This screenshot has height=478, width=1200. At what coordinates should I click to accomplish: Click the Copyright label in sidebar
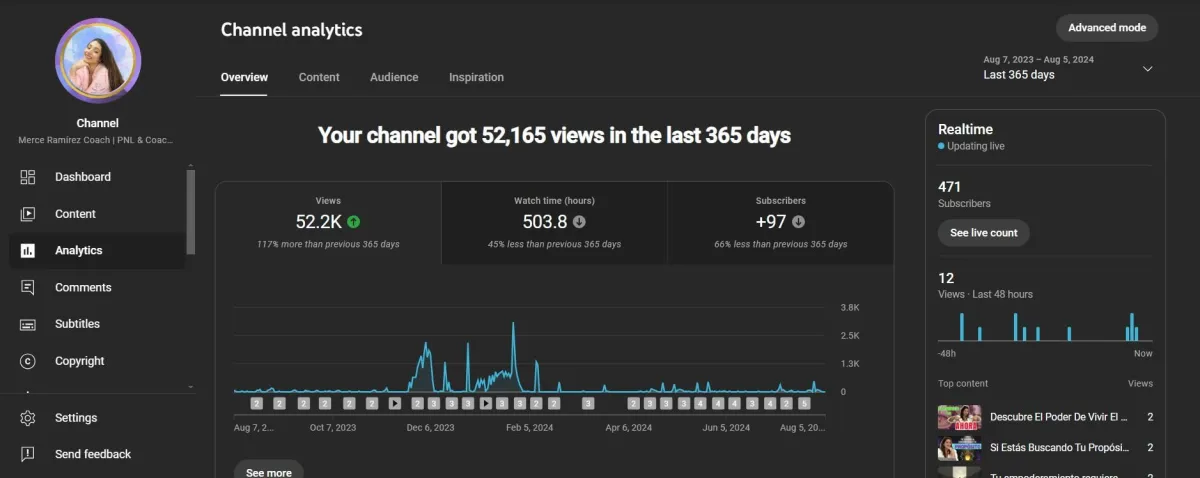click(80, 361)
